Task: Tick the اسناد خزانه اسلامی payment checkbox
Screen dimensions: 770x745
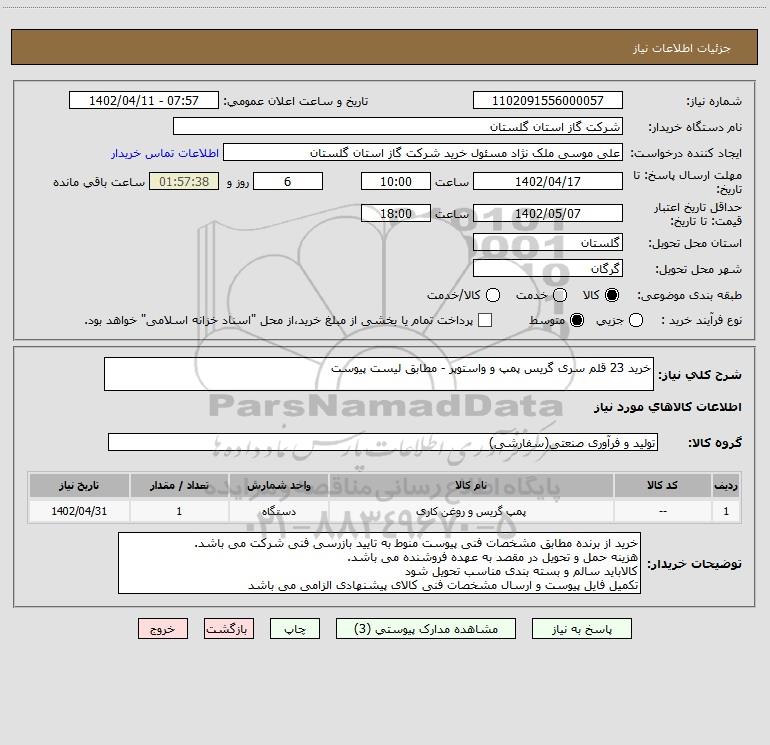Action: [x=485, y=320]
